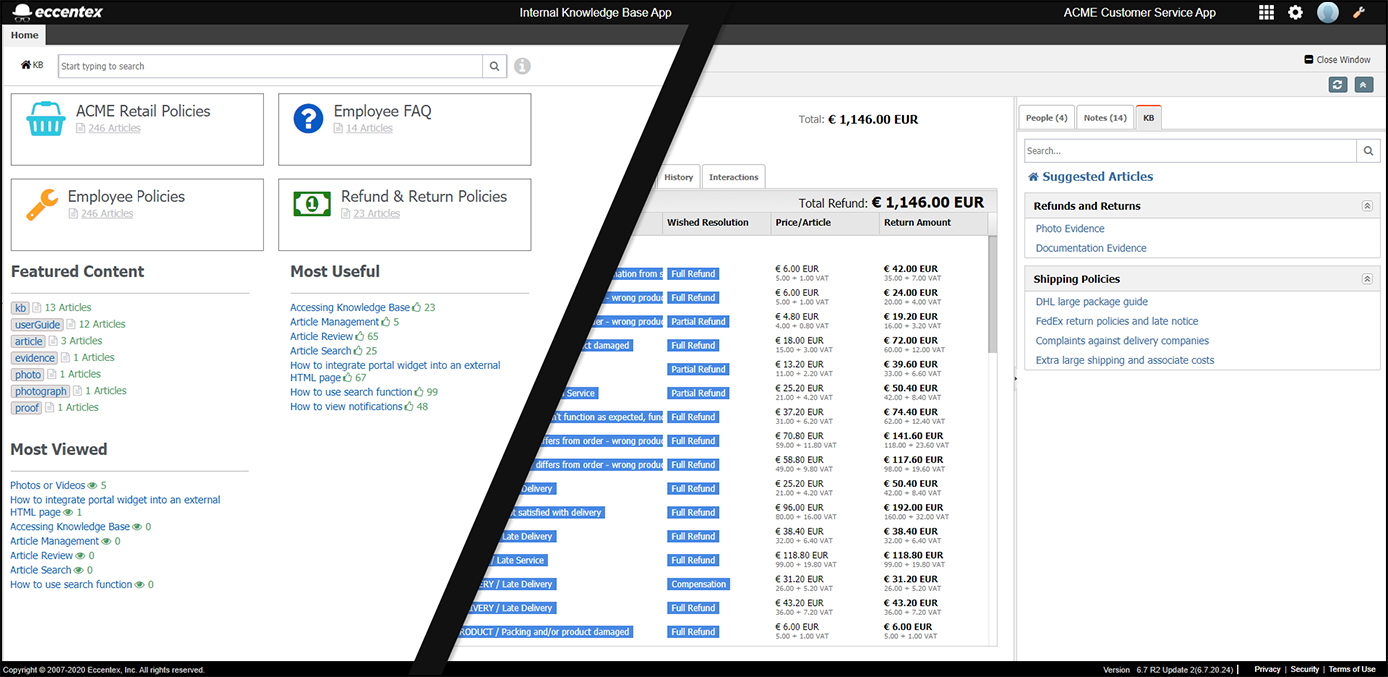The image size is (1388, 677).
Task: Open the DHL large package guide article
Action: [x=1091, y=302]
